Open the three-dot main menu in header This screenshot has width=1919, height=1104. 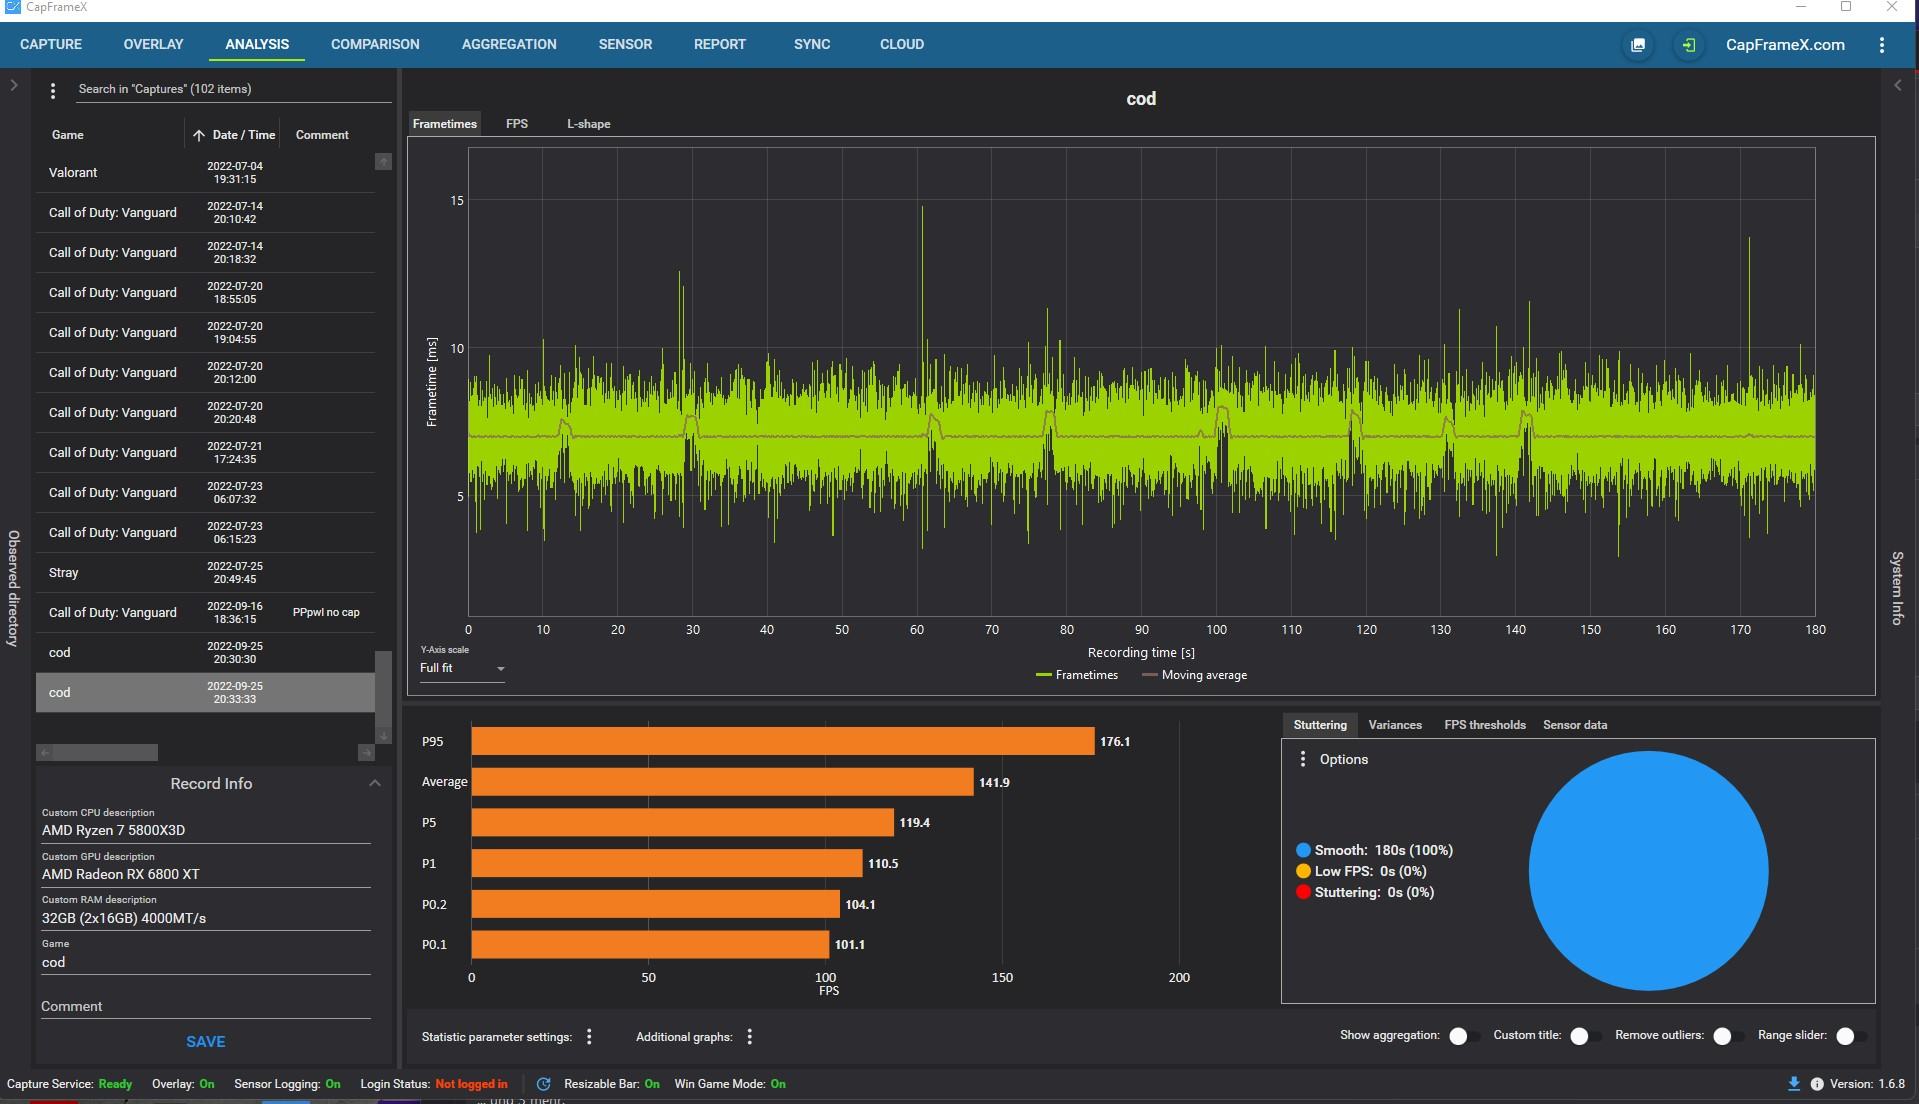(1881, 45)
